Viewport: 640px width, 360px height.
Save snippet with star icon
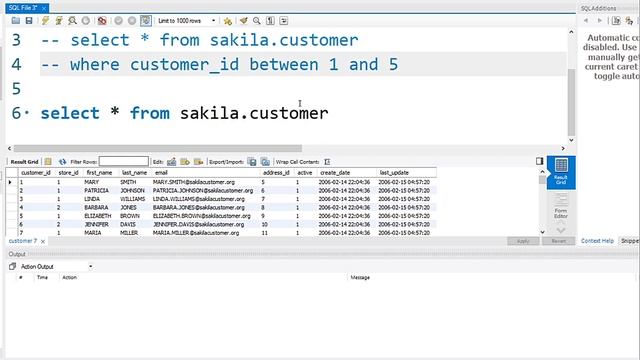[228, 20]
